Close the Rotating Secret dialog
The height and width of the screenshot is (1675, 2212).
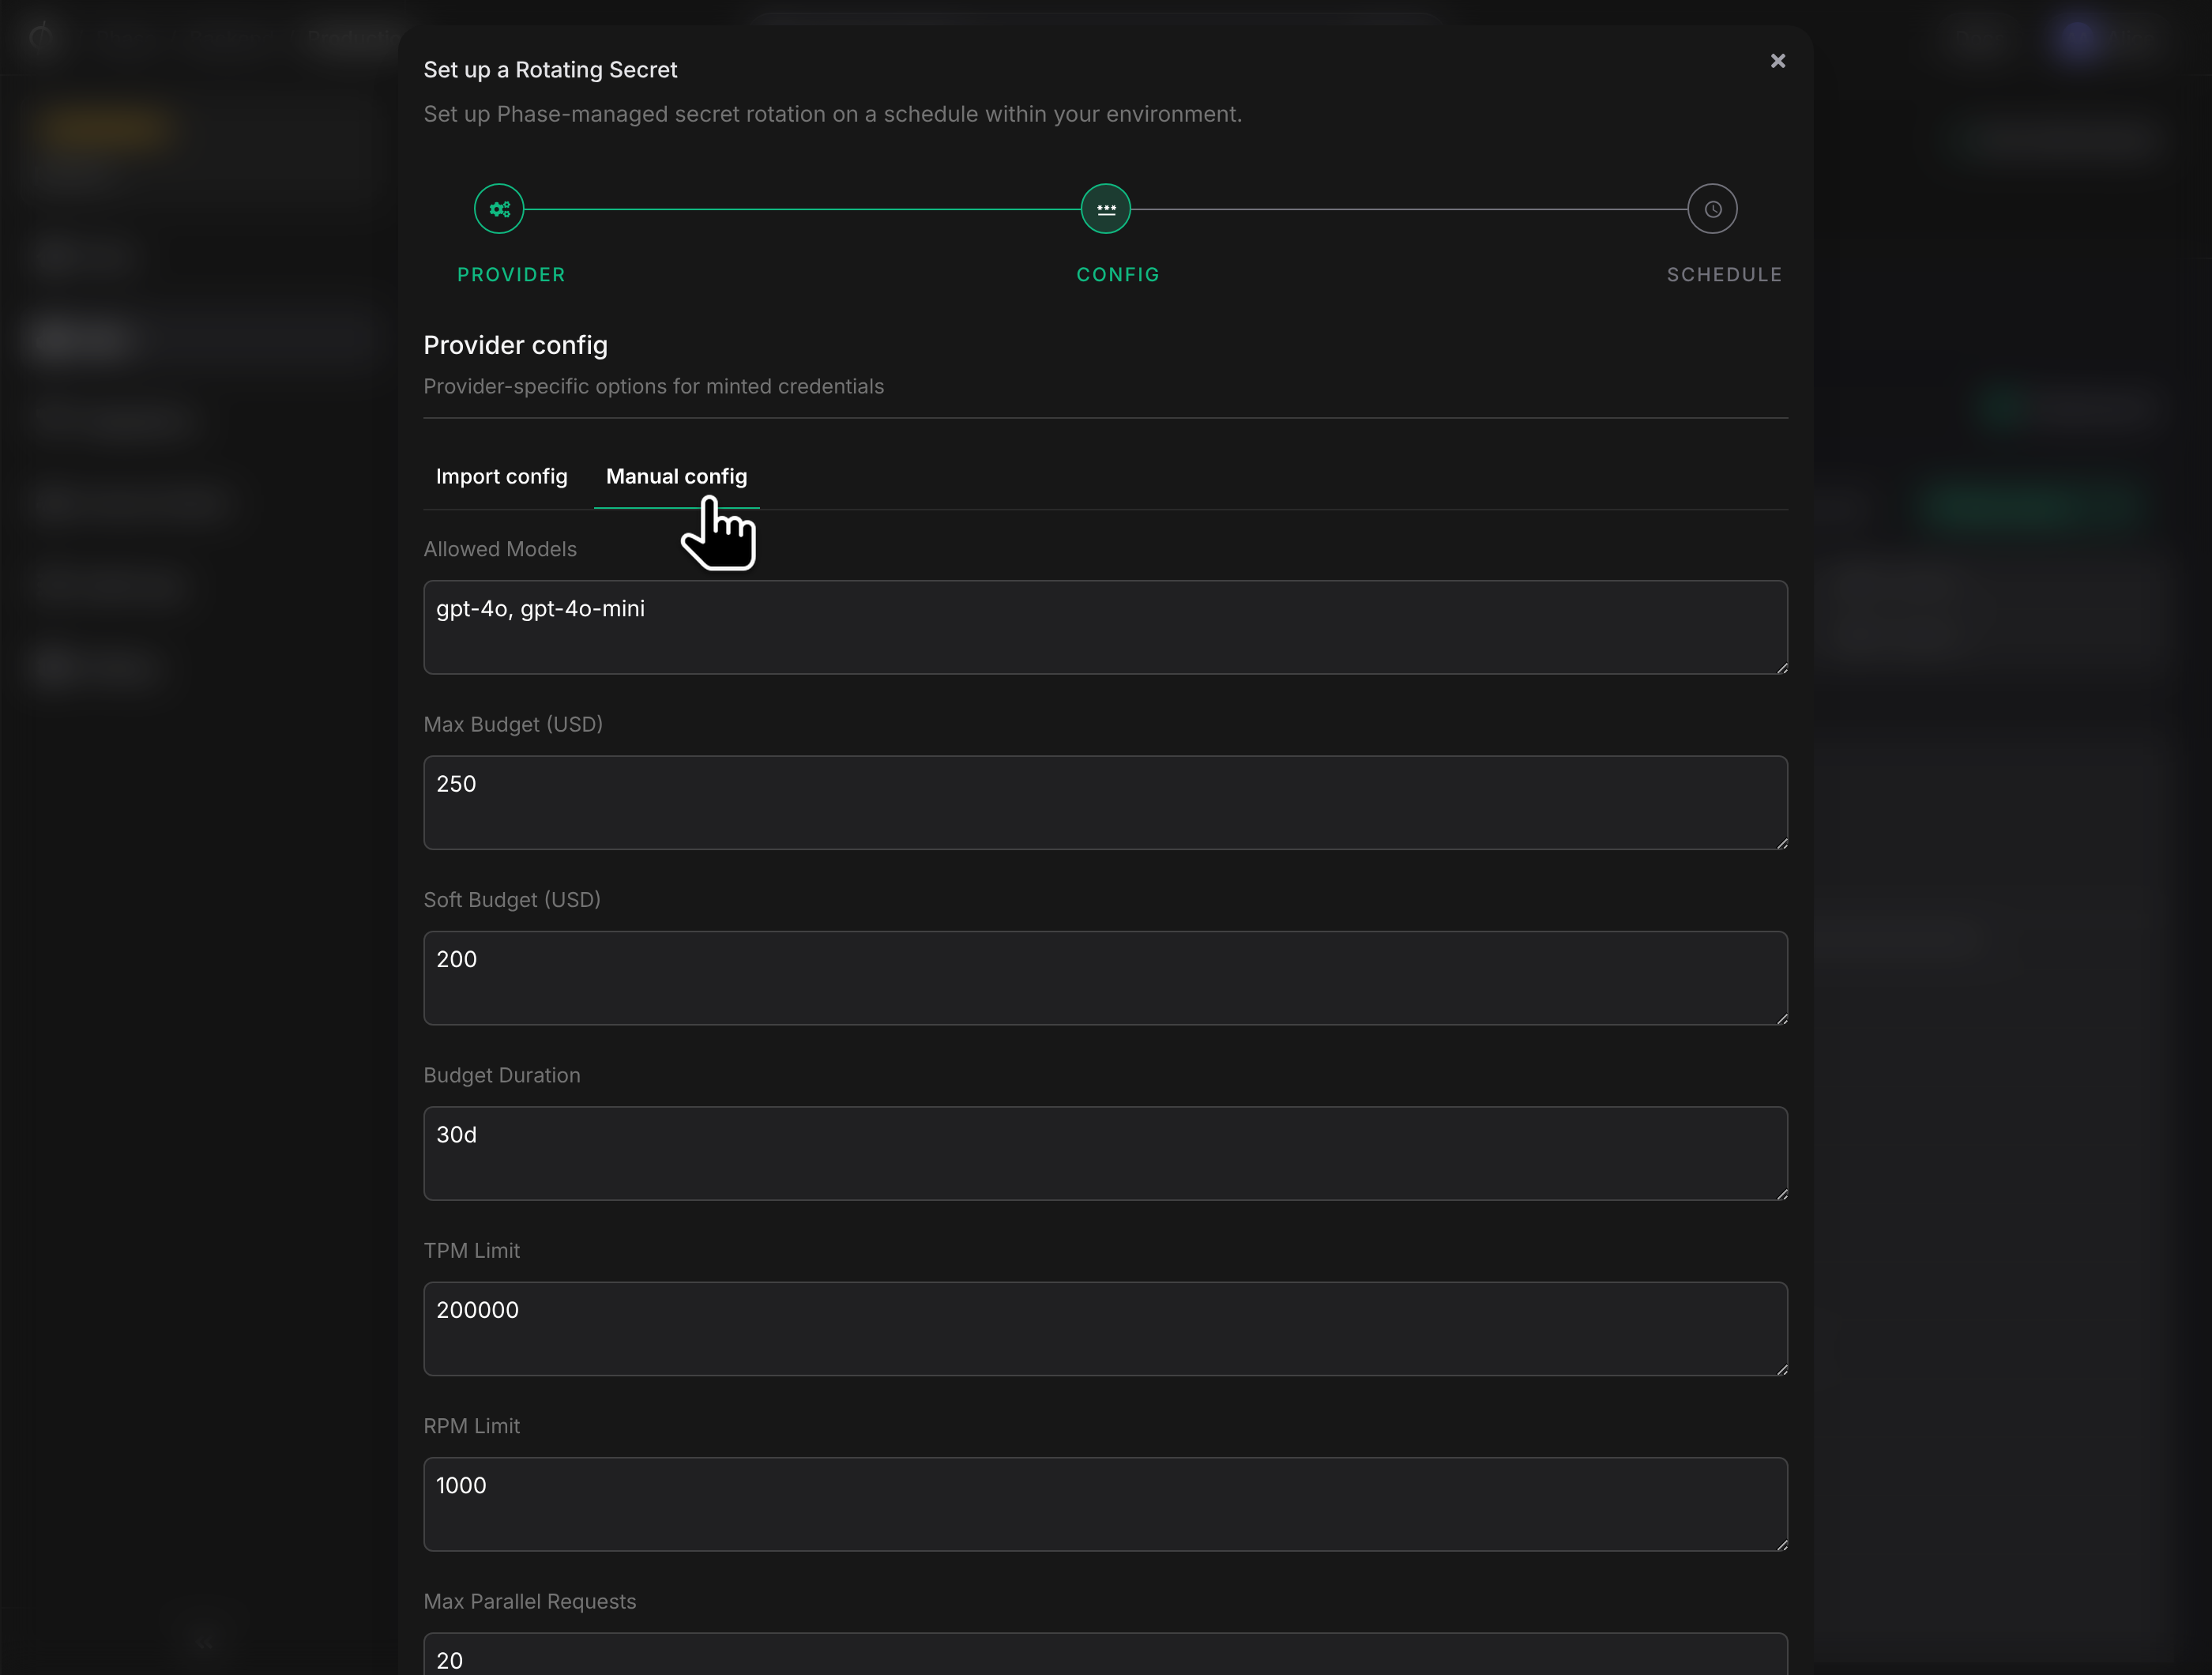[1777, 61]
